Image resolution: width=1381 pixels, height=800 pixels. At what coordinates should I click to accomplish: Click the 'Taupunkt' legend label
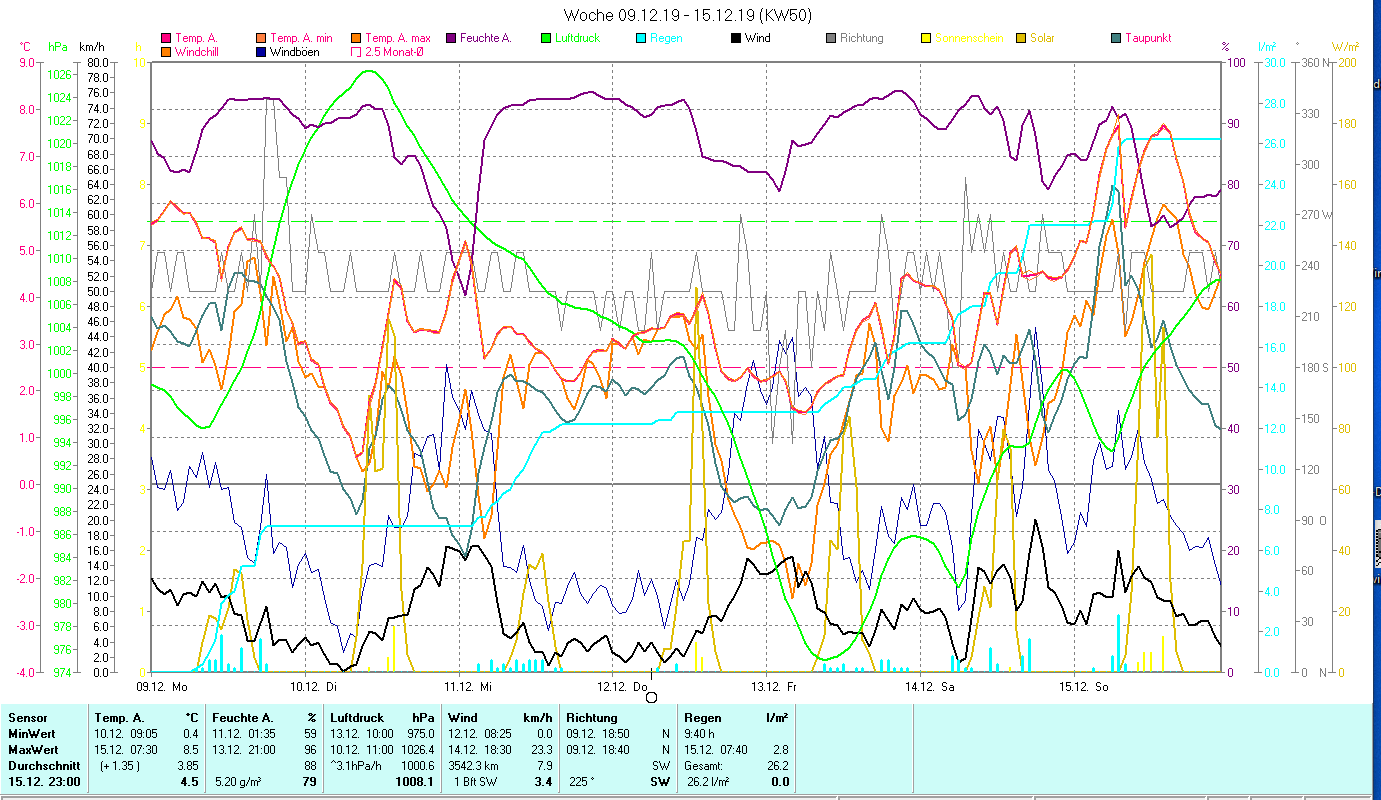(1148, 38)
